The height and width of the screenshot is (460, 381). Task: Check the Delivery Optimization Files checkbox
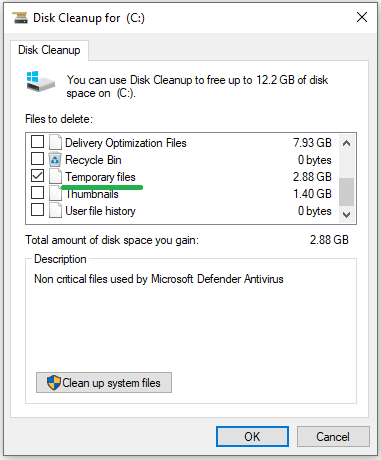pyautogui.click(x=37, y=142)
